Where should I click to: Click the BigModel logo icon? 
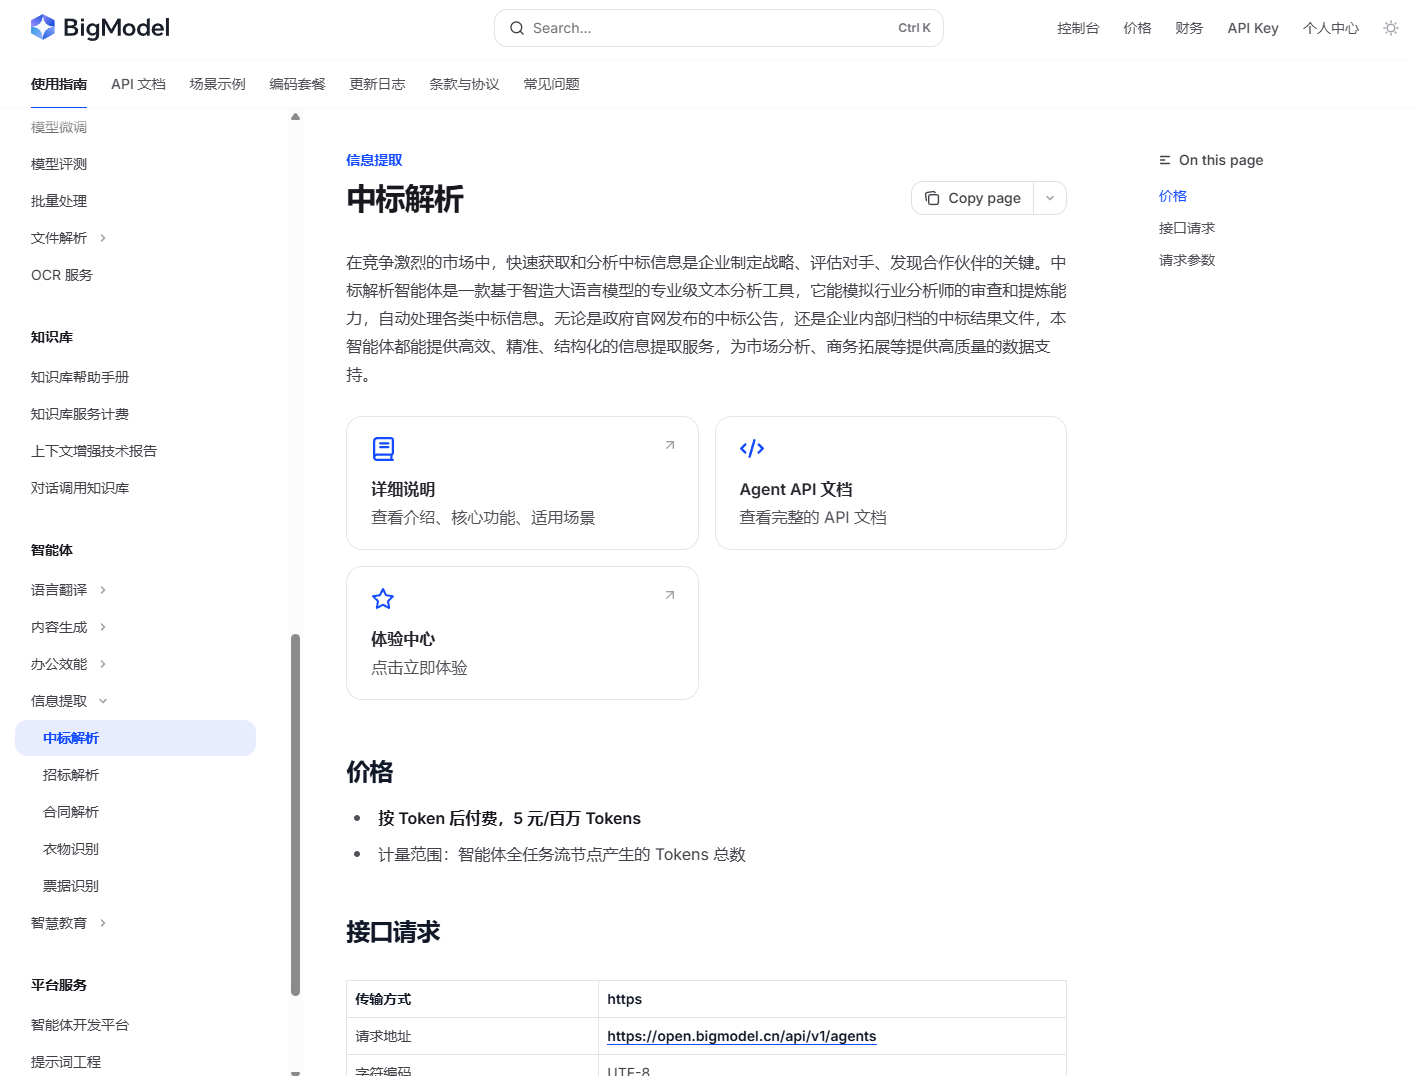point(43,27)
